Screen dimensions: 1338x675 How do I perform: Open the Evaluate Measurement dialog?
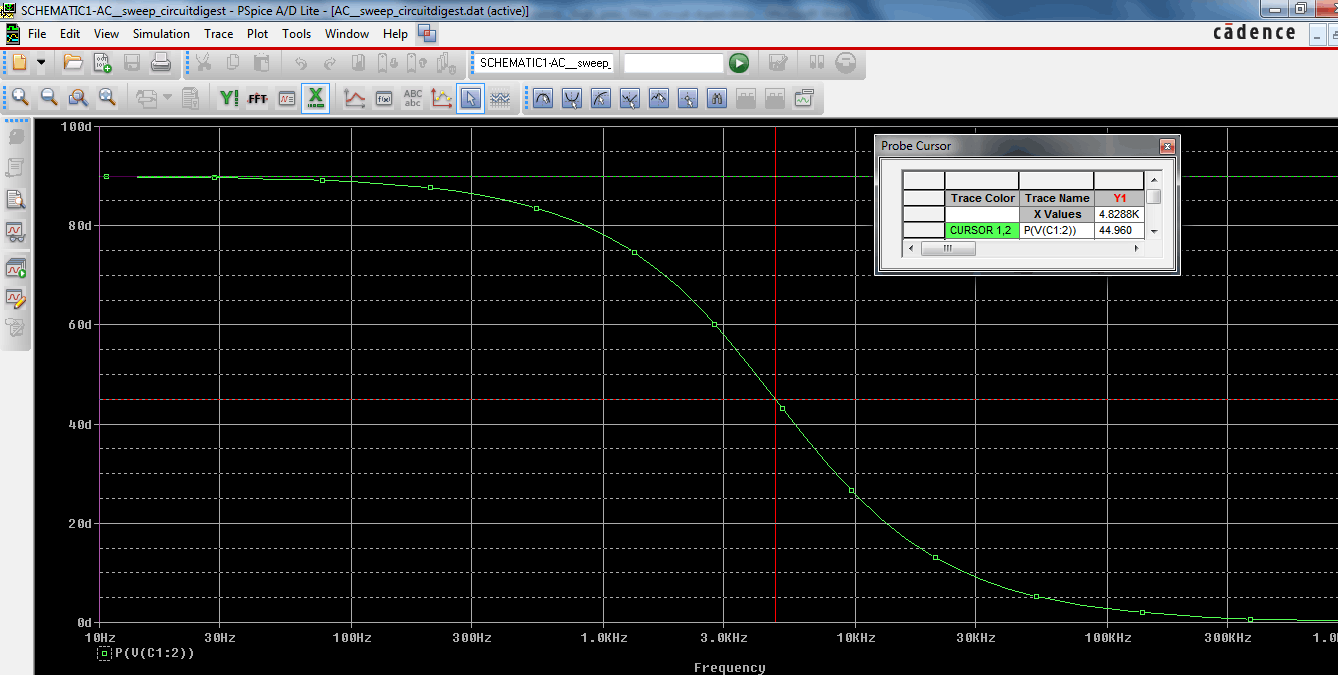tap(382, 98)
